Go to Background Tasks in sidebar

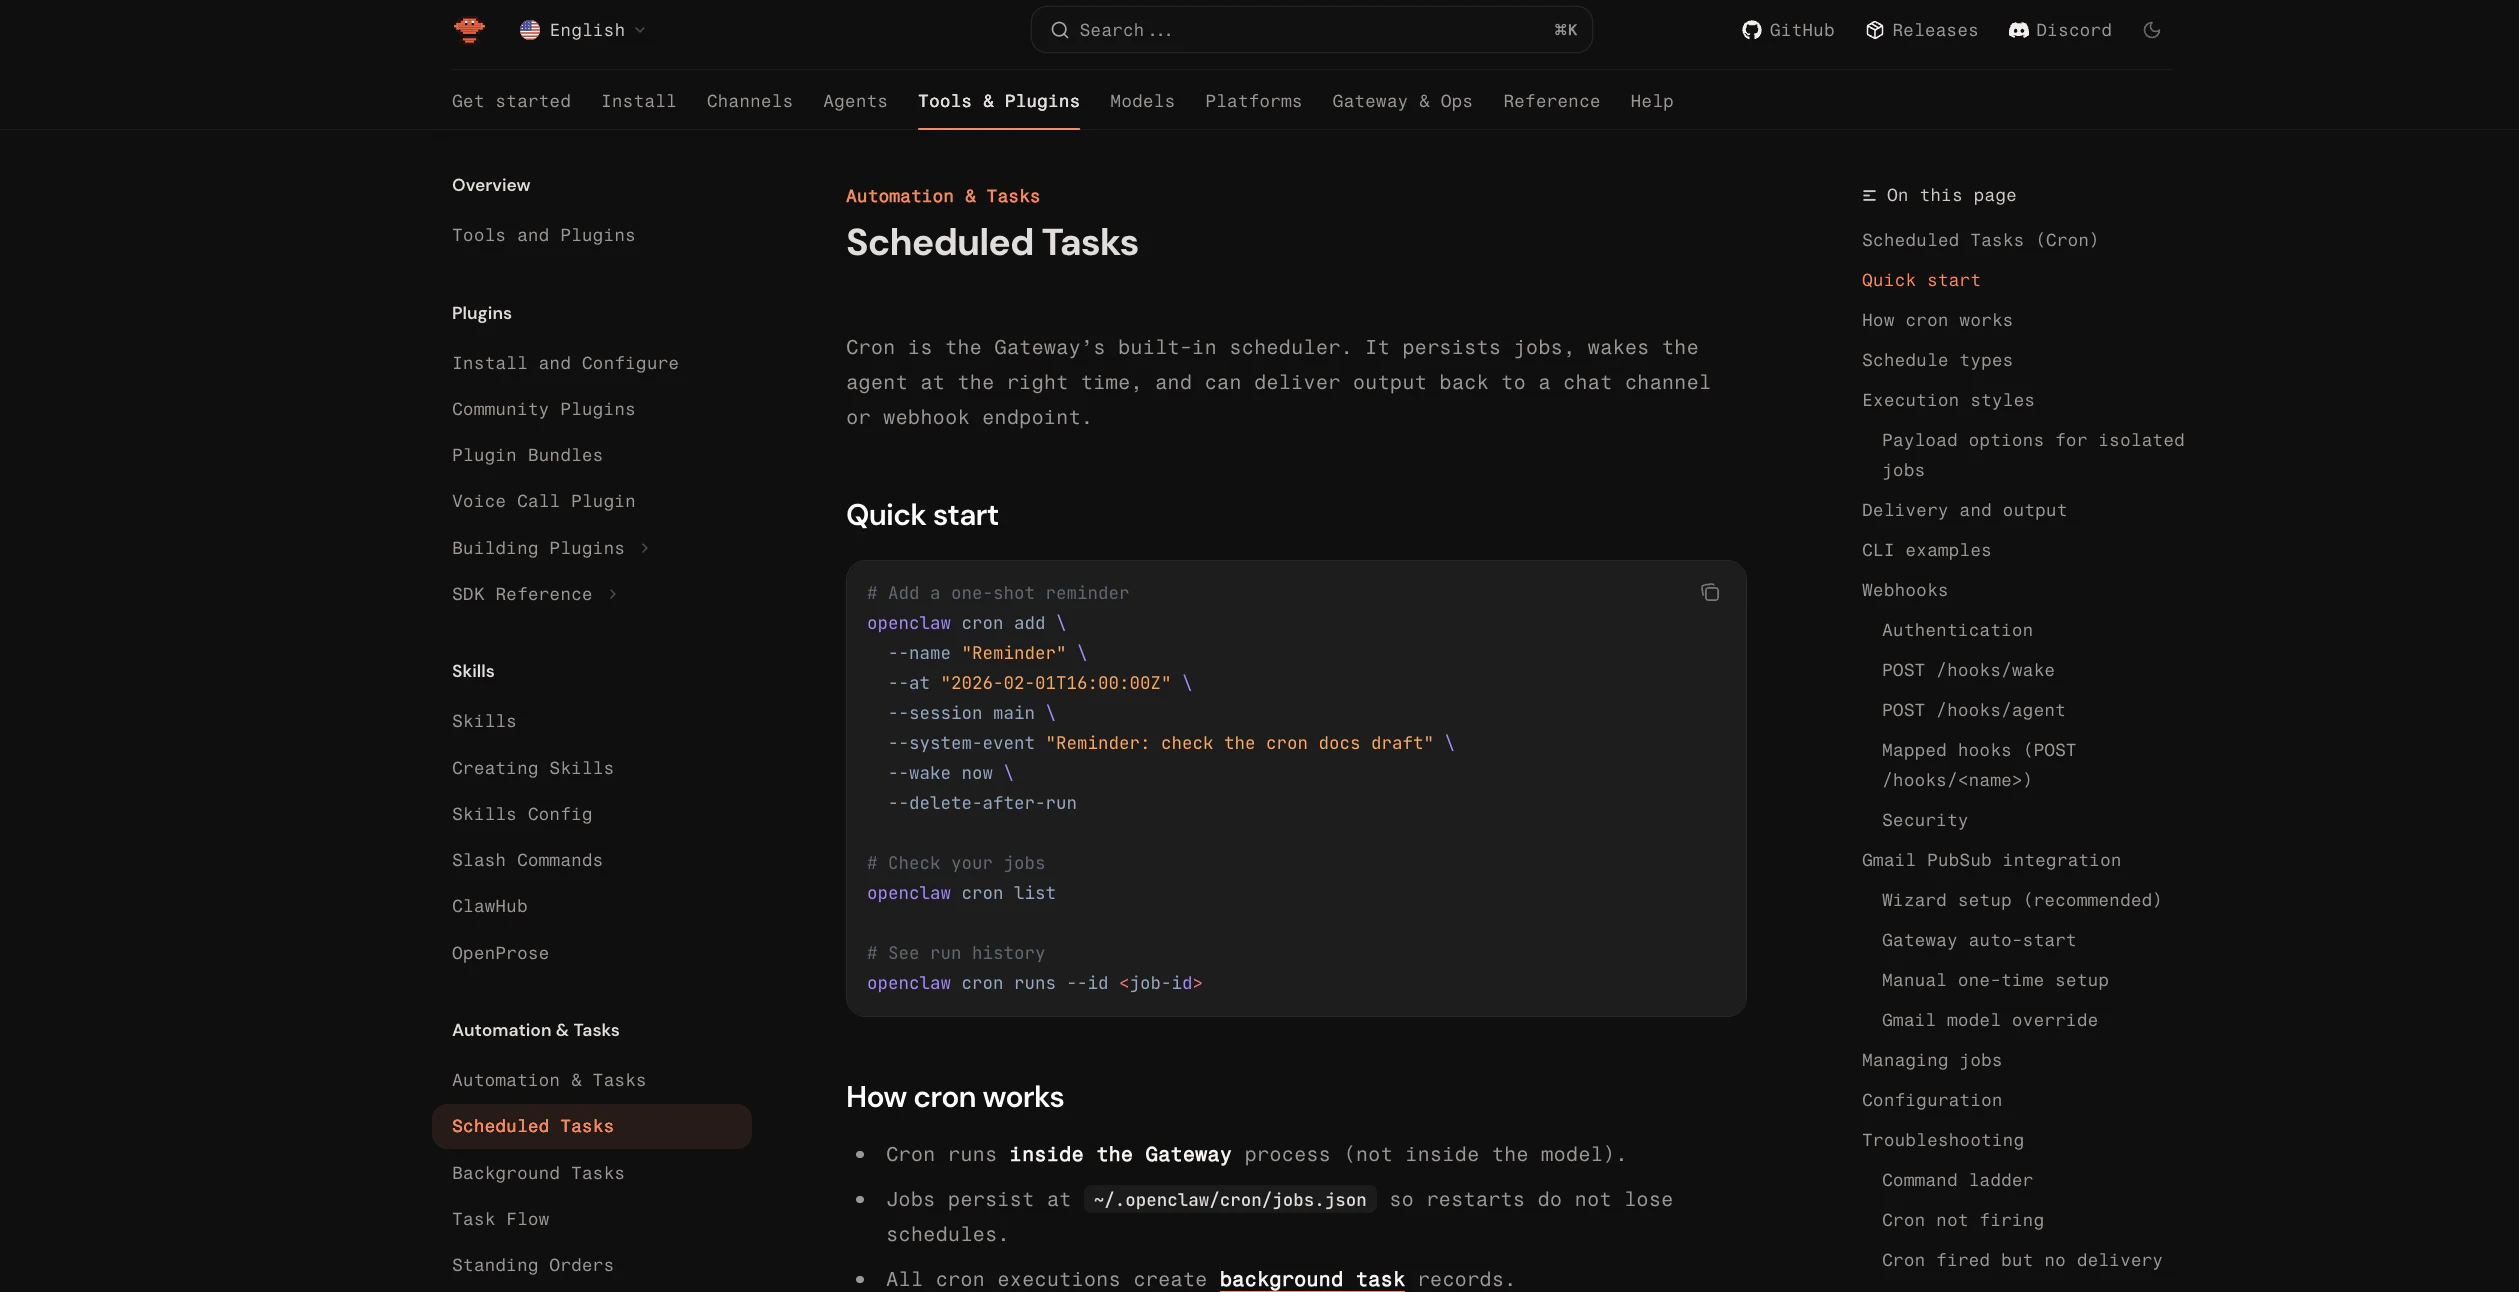pyautogui.click(x=538, y=1173)
